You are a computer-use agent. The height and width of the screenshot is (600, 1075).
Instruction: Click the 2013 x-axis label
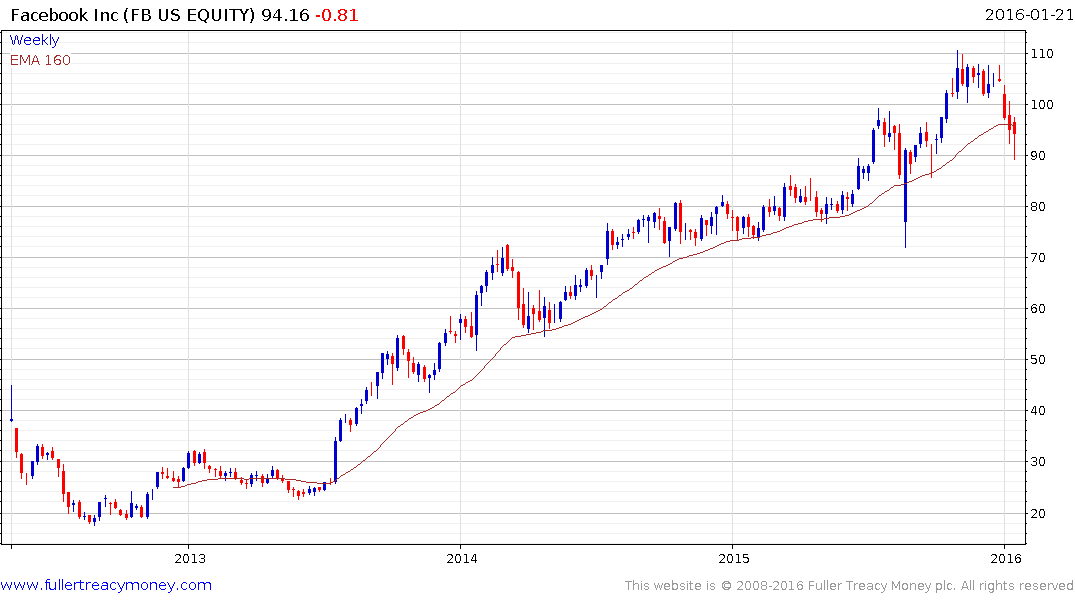[x=190, y=558]
